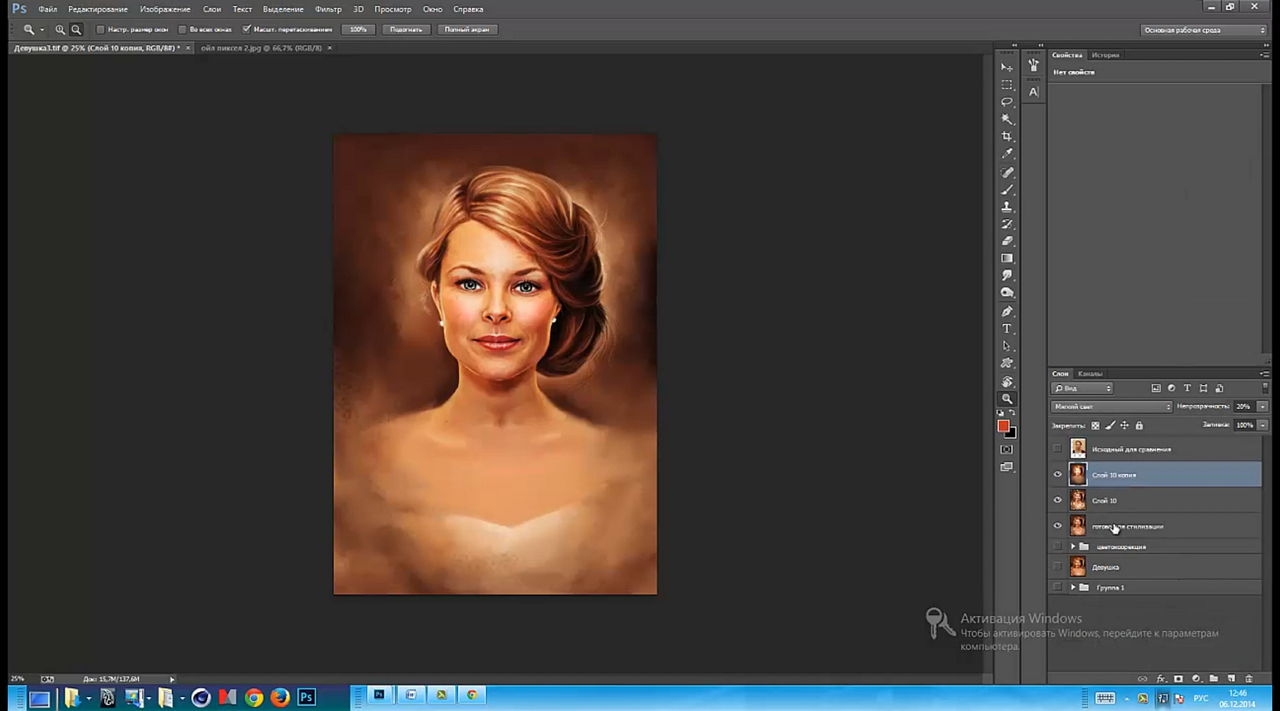
Task: Enable Настр. размер окон checkbox
Action: coord(100,29)
